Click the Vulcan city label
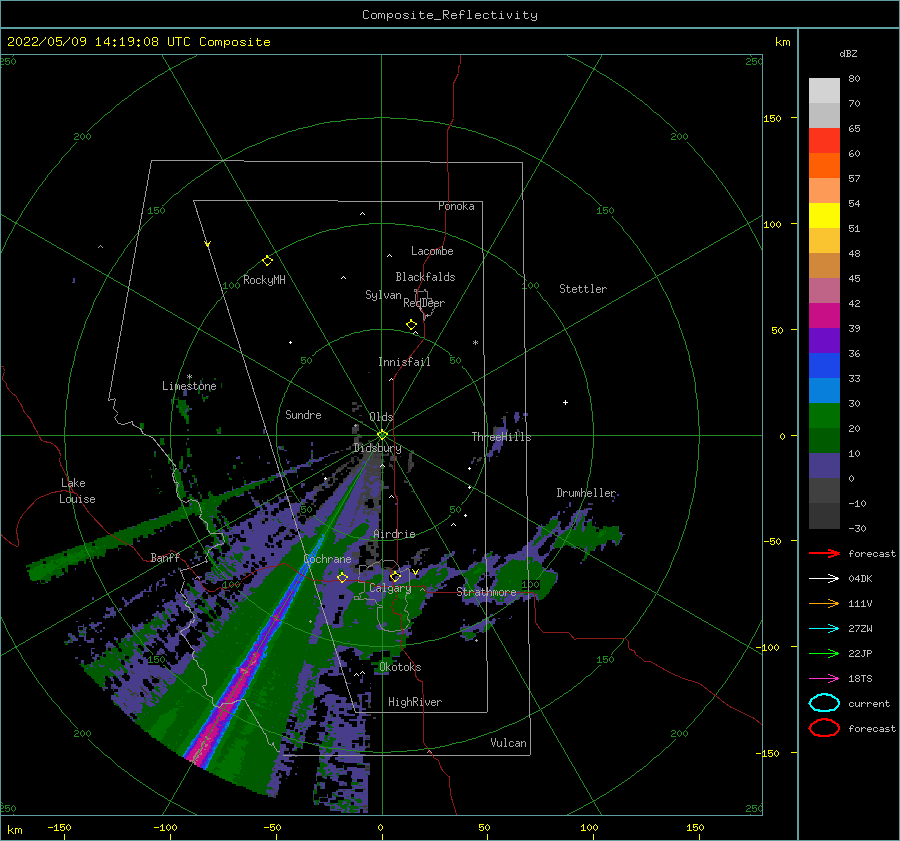900x841 pixels. [x=508, y=743]
